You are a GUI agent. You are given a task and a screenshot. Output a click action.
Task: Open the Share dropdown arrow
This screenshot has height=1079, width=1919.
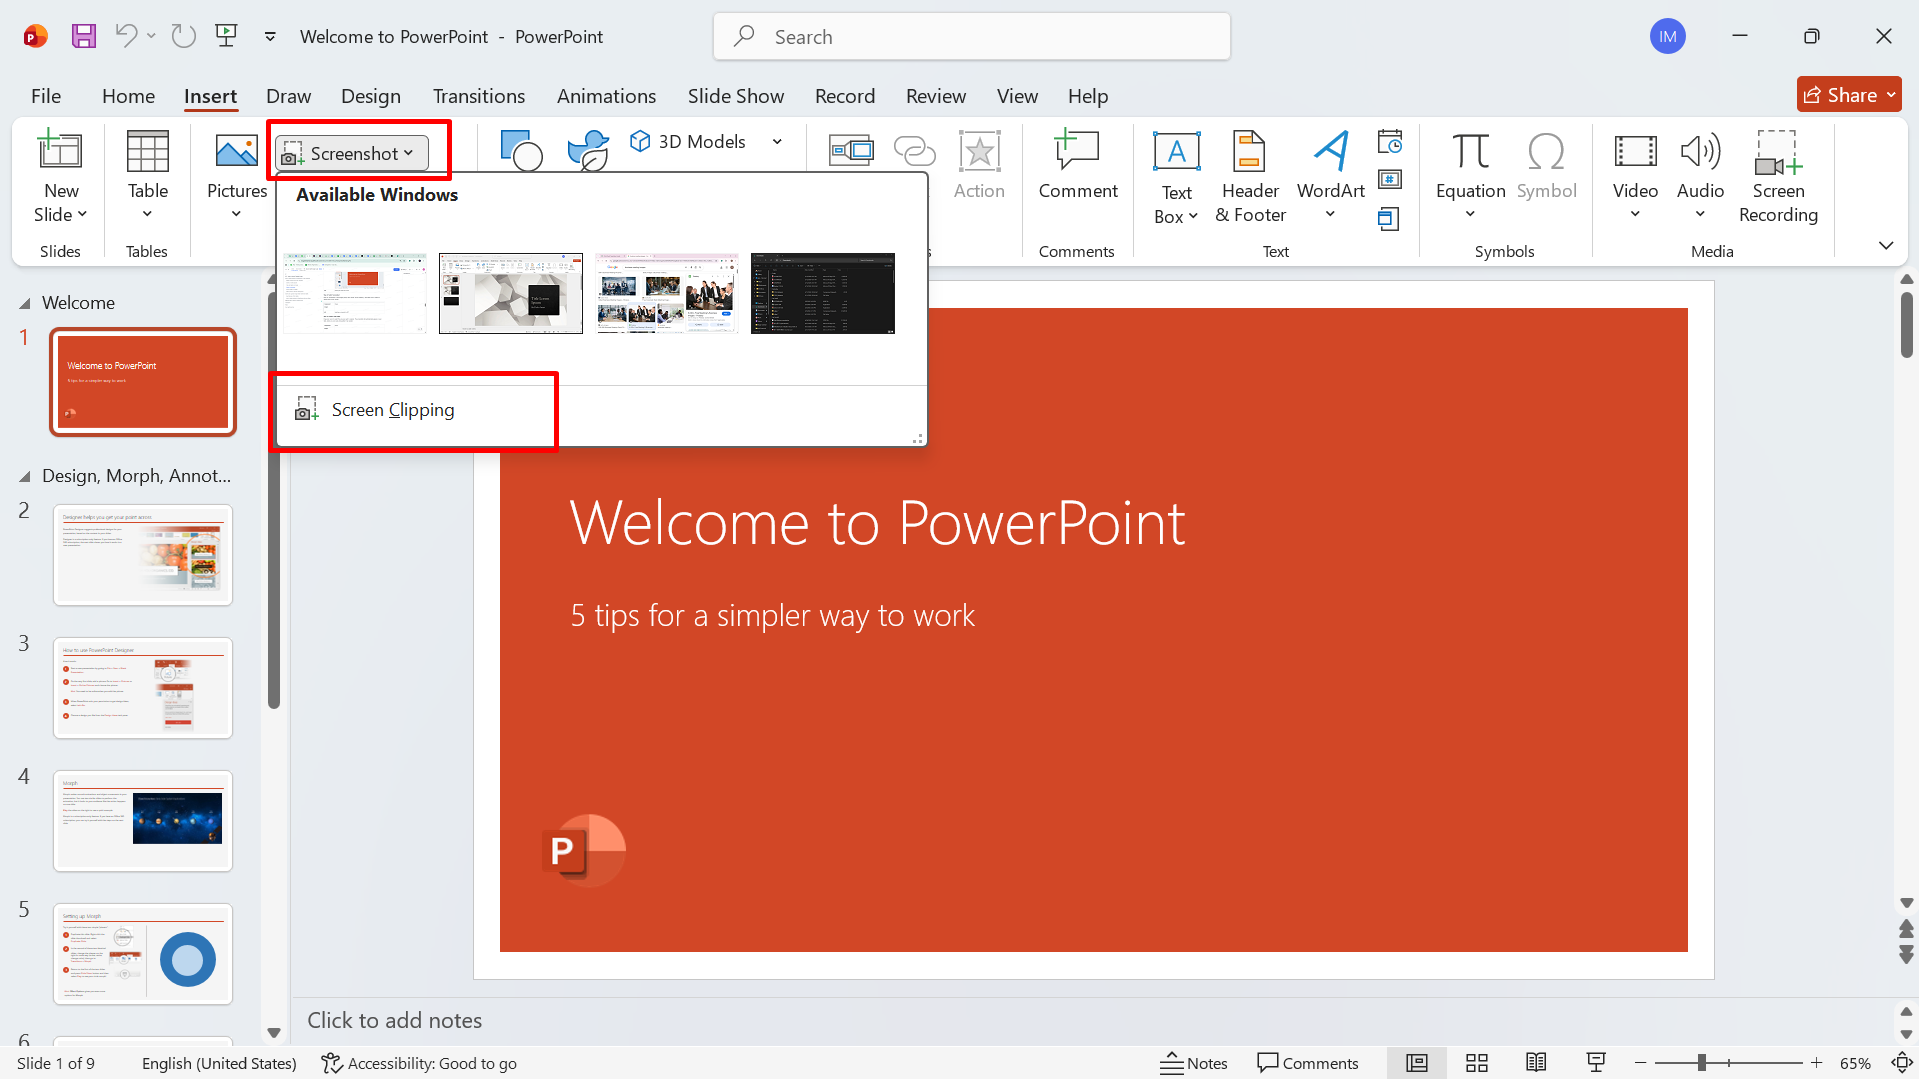(x=1891, y=95)
